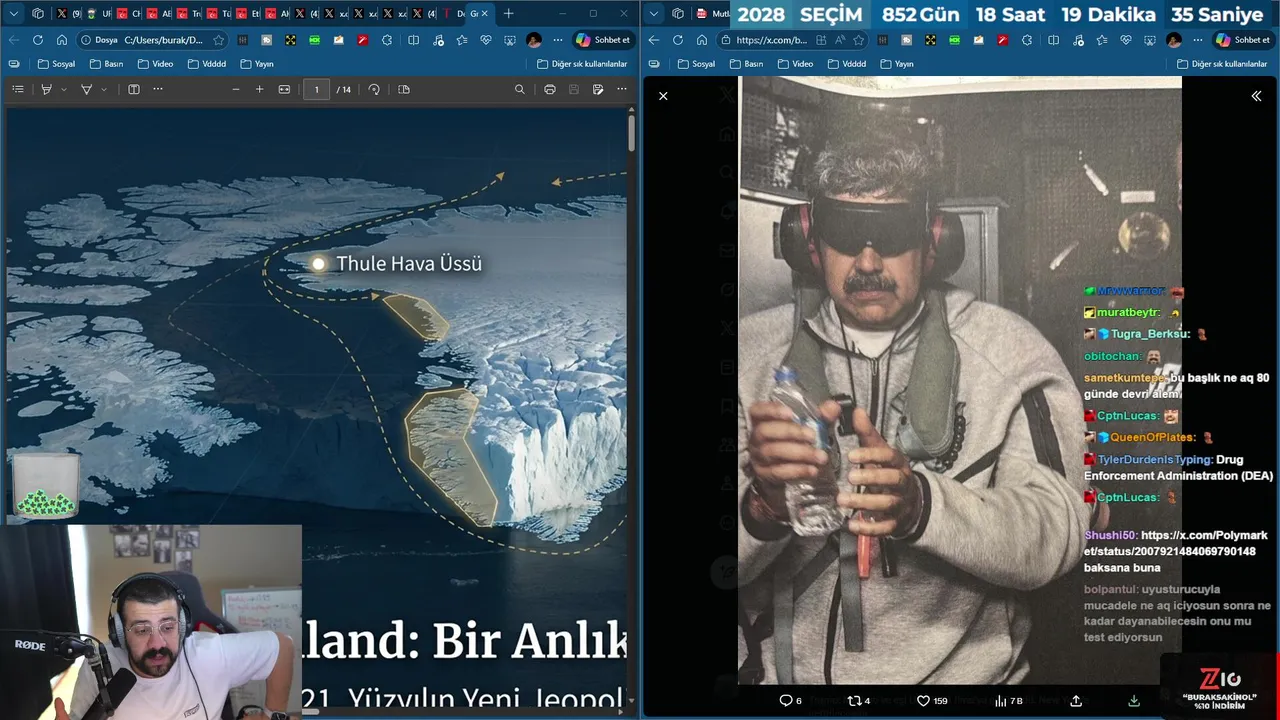Open a new tab in the left browser

[x=508, y=13]
